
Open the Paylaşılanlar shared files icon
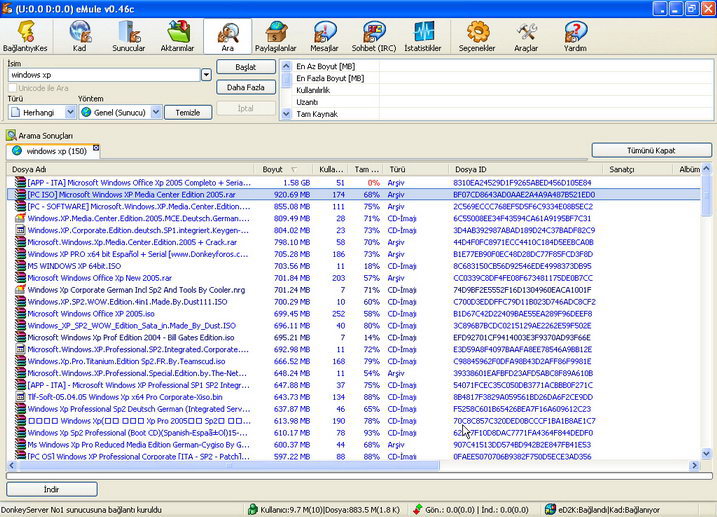(276, 32)
